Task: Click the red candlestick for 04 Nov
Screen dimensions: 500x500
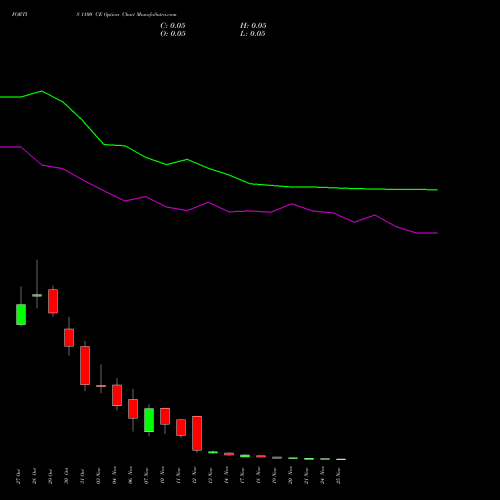Action: 117,395
